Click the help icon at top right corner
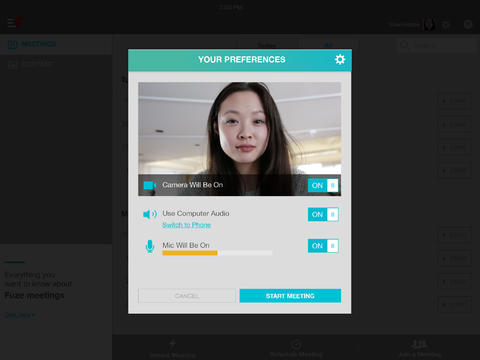The height and width of the screenshot is (360, 480). click(x=468, y=24)
